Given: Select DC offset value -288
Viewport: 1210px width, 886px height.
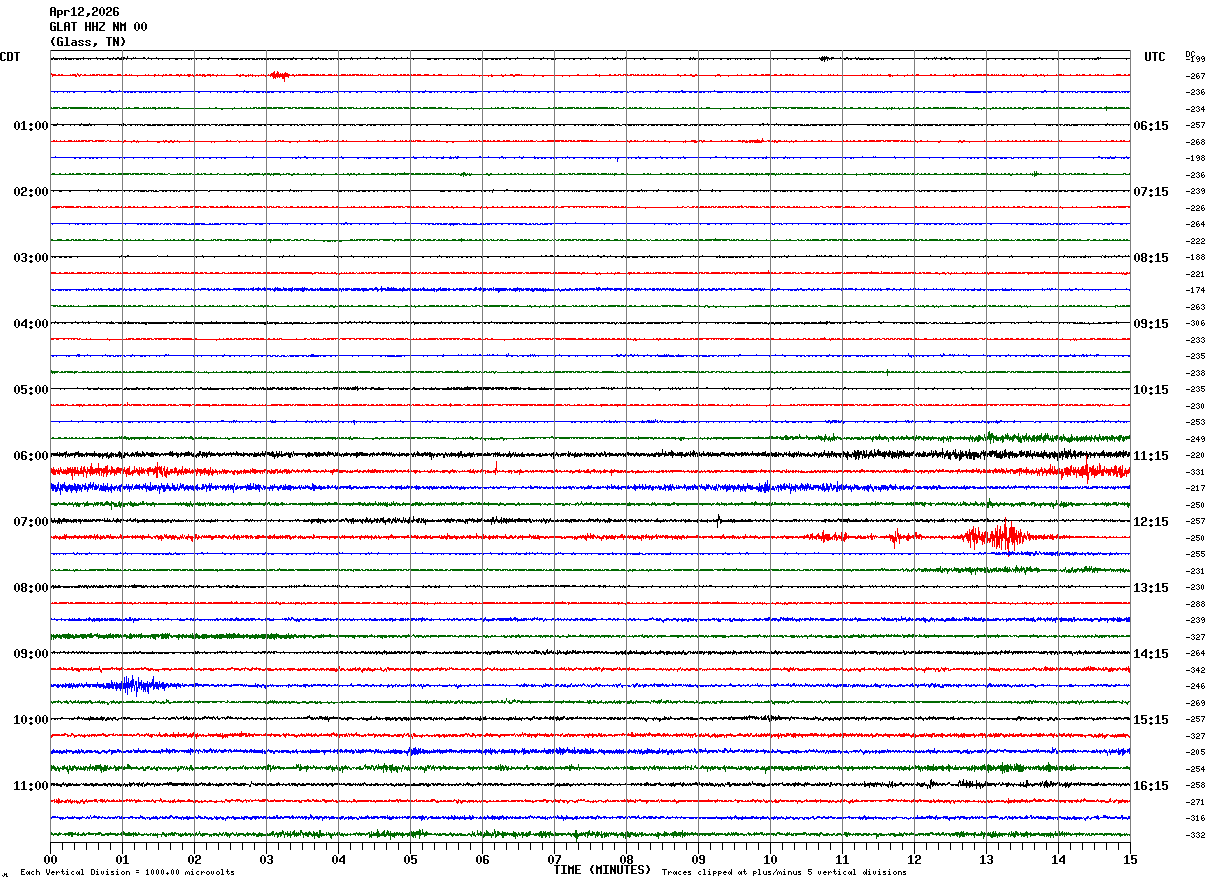Looking at the screenshot, I should tap(1195, 604).
